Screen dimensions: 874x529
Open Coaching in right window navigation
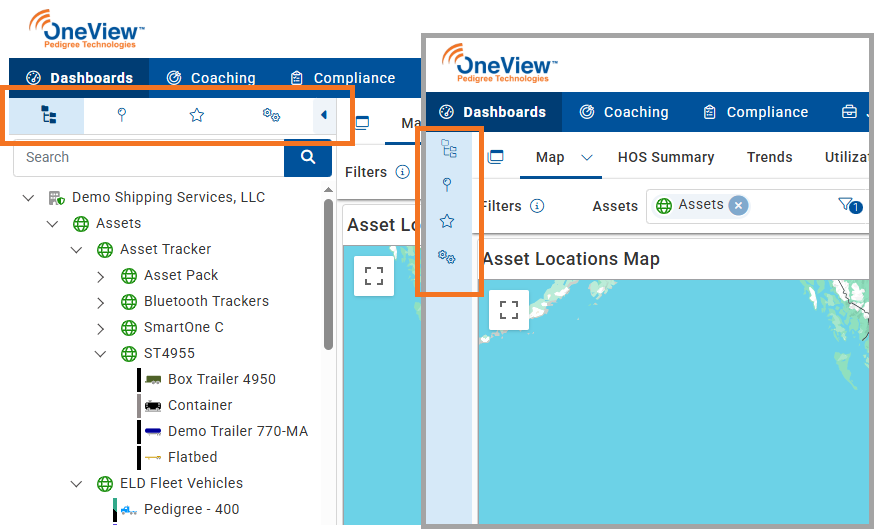[624, 112]
